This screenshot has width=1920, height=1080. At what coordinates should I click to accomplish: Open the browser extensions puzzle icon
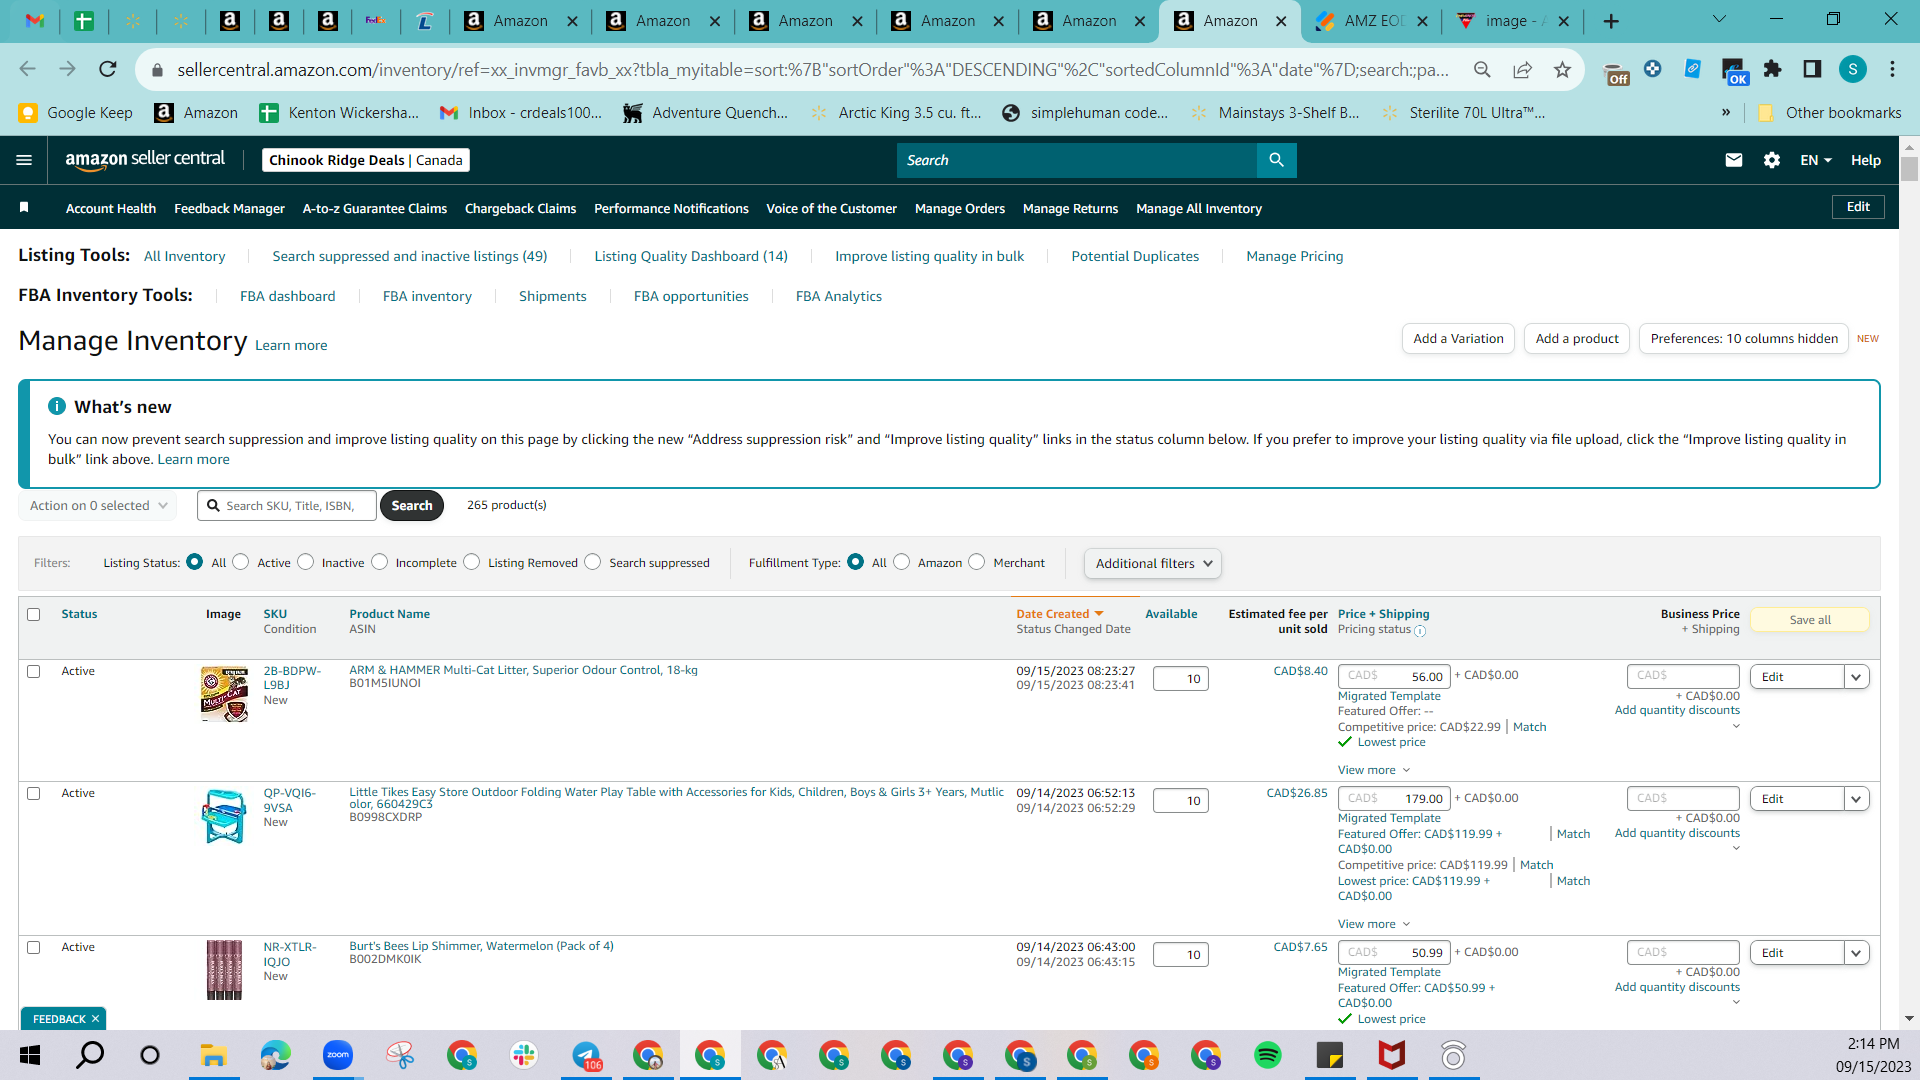click(x=1772, y=69)
